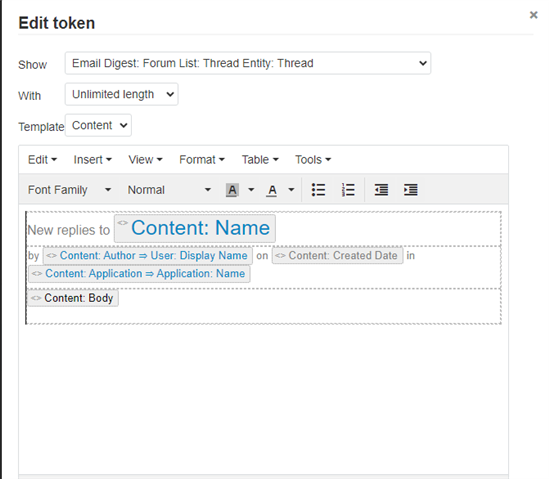Open the Font Family selector
The width and height of the screenshot is (549, 479).
[69, 190]
